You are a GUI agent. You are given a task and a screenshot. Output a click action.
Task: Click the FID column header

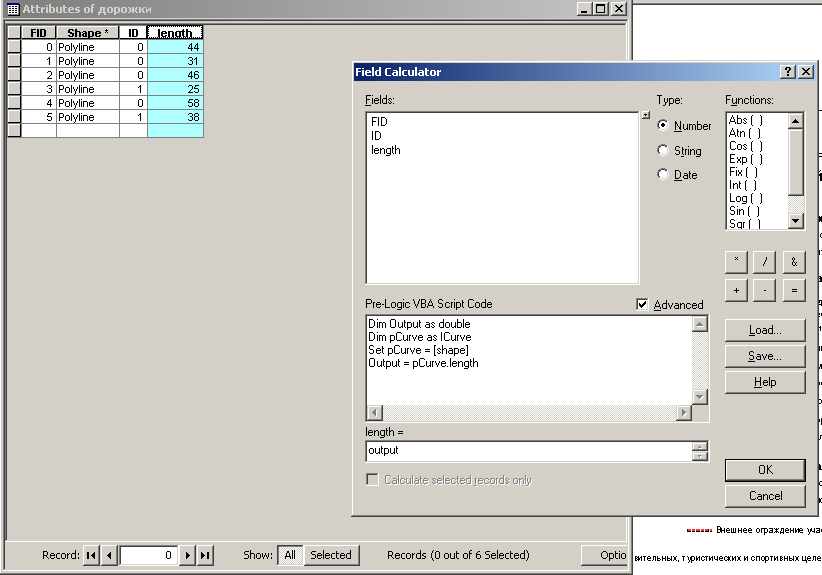coord(38,32)
